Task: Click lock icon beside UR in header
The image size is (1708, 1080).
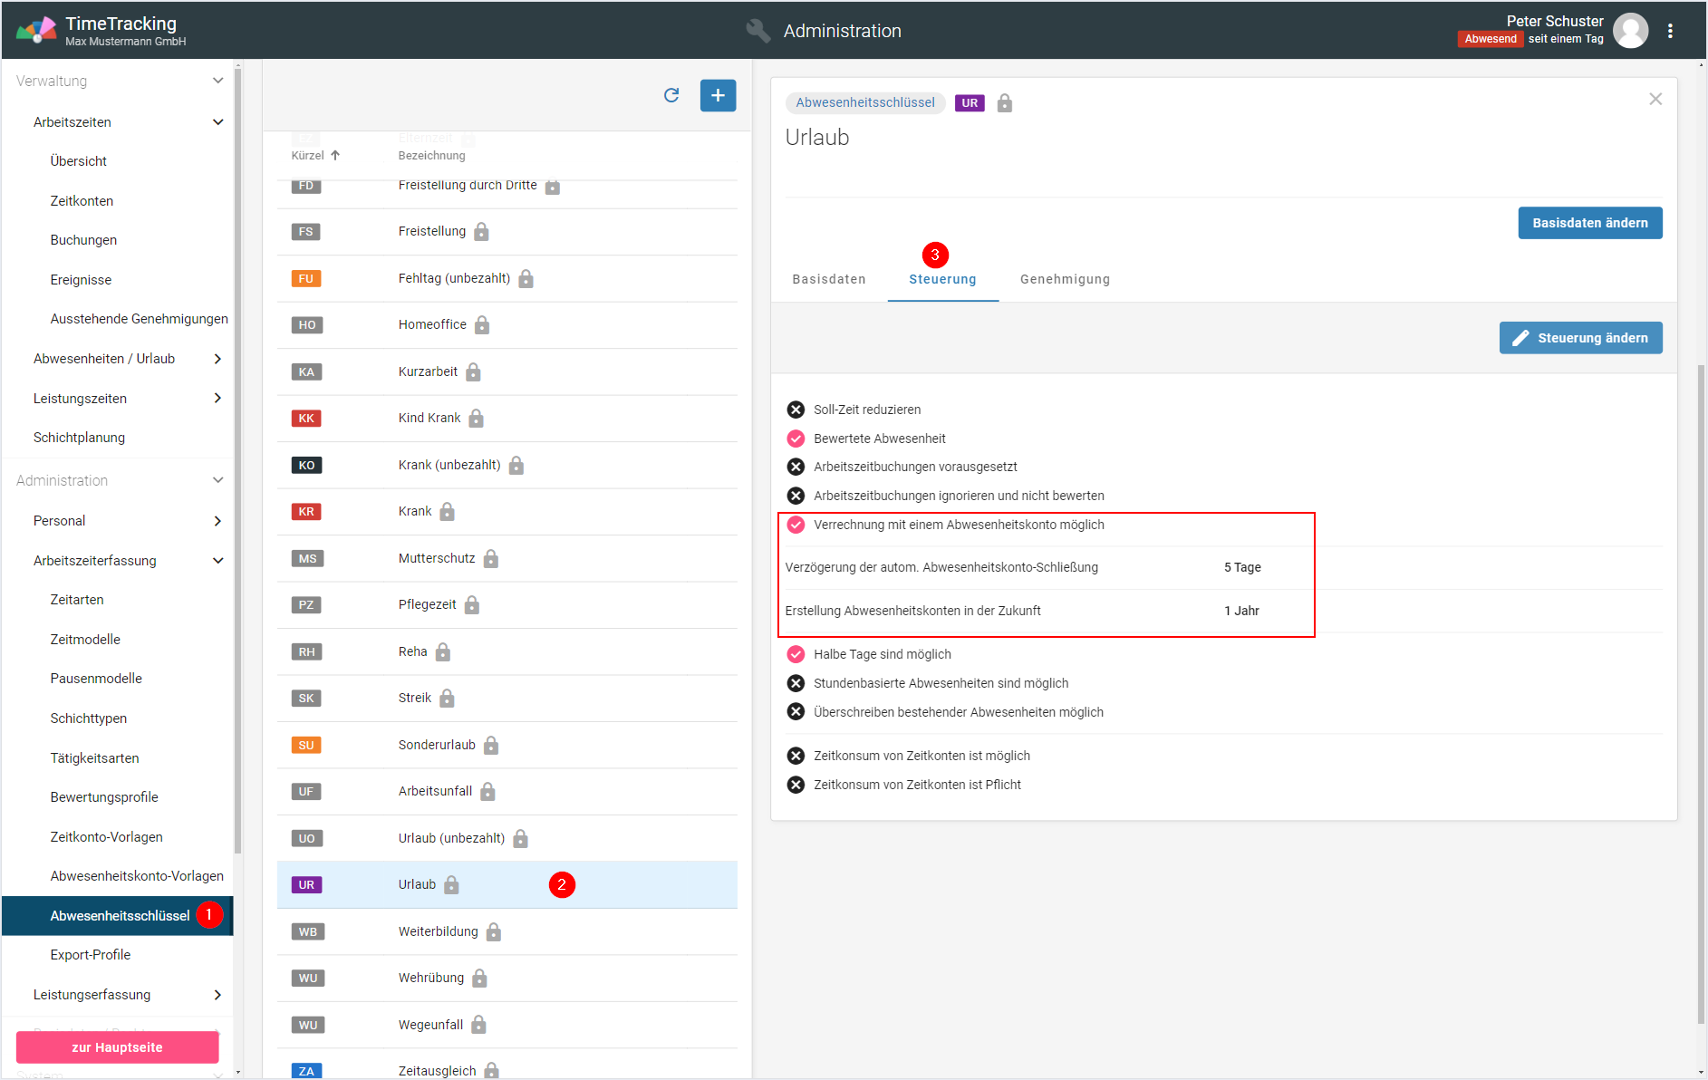Action: tap(1004, 103)
